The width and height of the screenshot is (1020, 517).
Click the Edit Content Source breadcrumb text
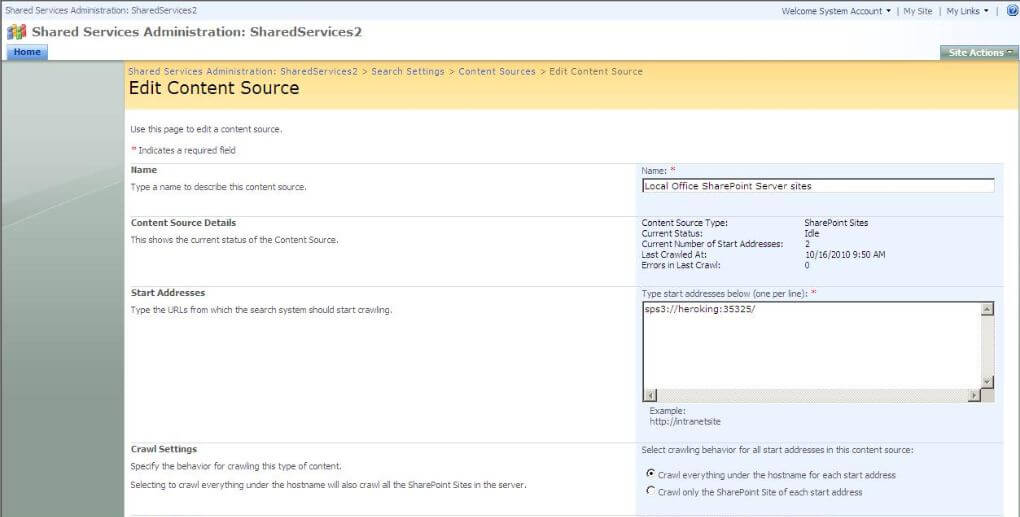pos(596,72)
